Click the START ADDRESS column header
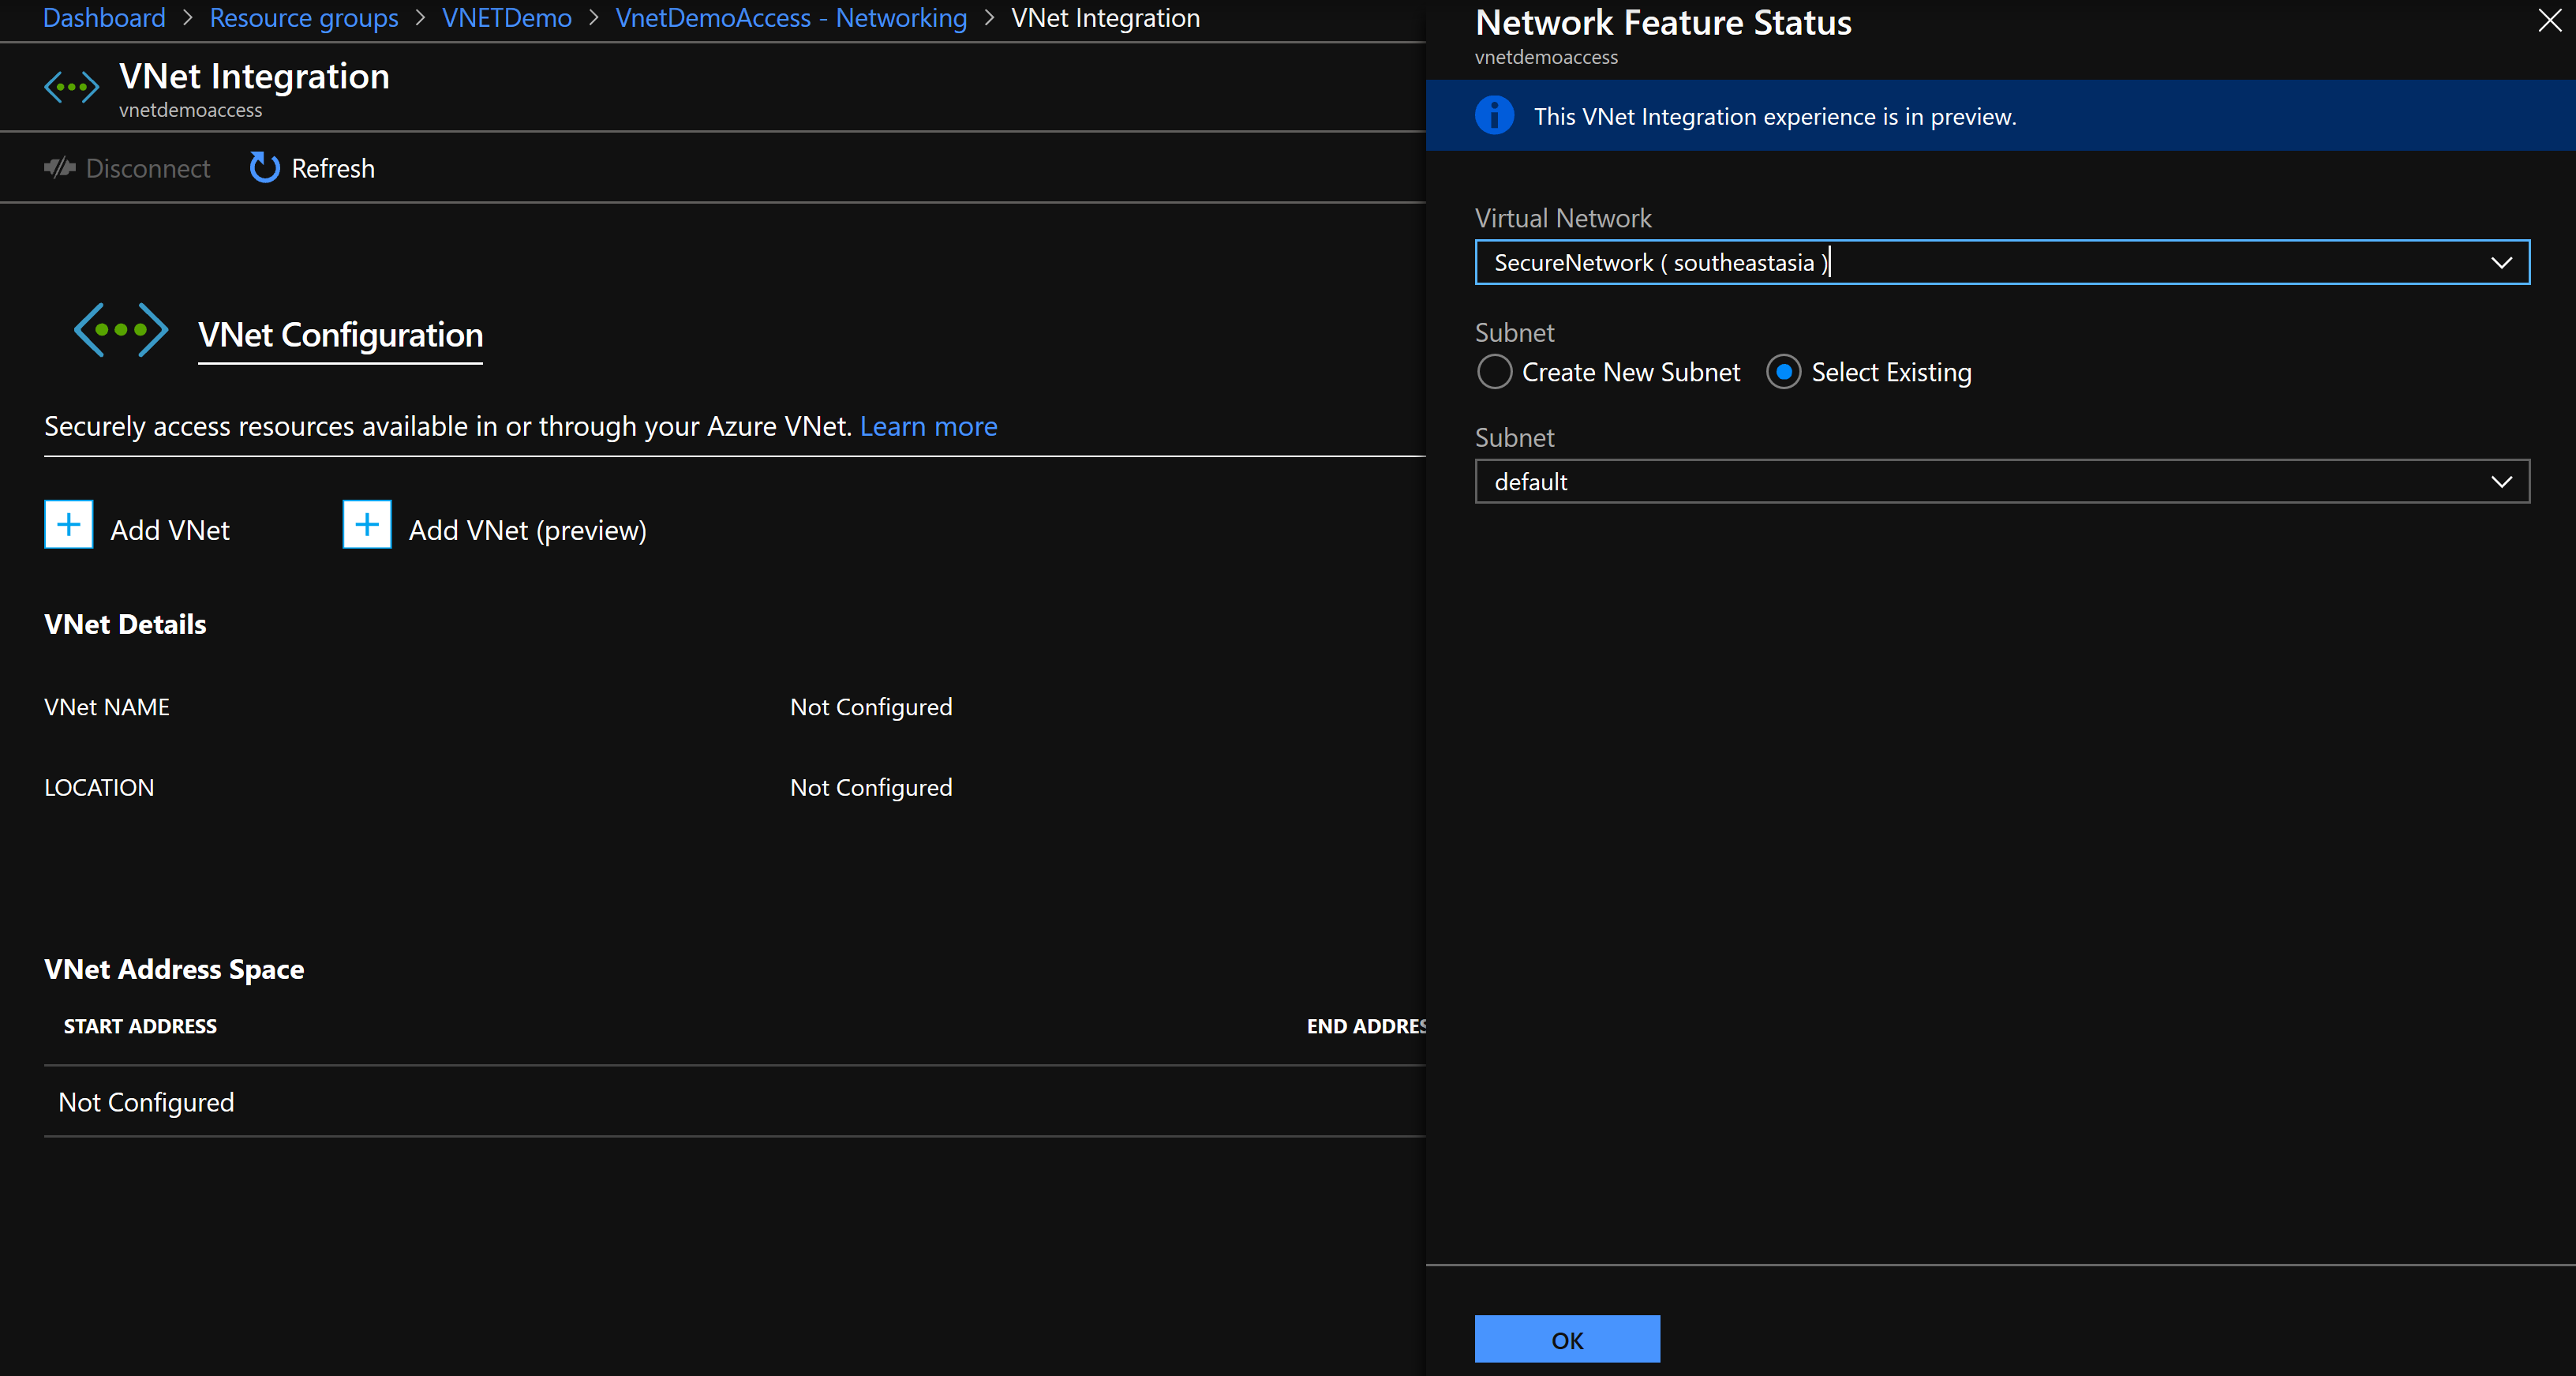Screen dimensions: 2576x1376 point(140,1026)
